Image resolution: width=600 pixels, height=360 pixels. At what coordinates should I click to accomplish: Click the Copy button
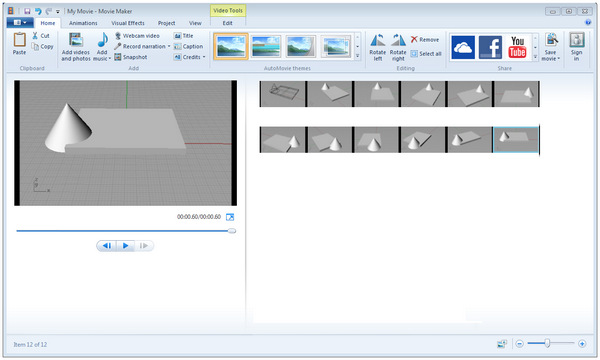[x=42, y=47]
